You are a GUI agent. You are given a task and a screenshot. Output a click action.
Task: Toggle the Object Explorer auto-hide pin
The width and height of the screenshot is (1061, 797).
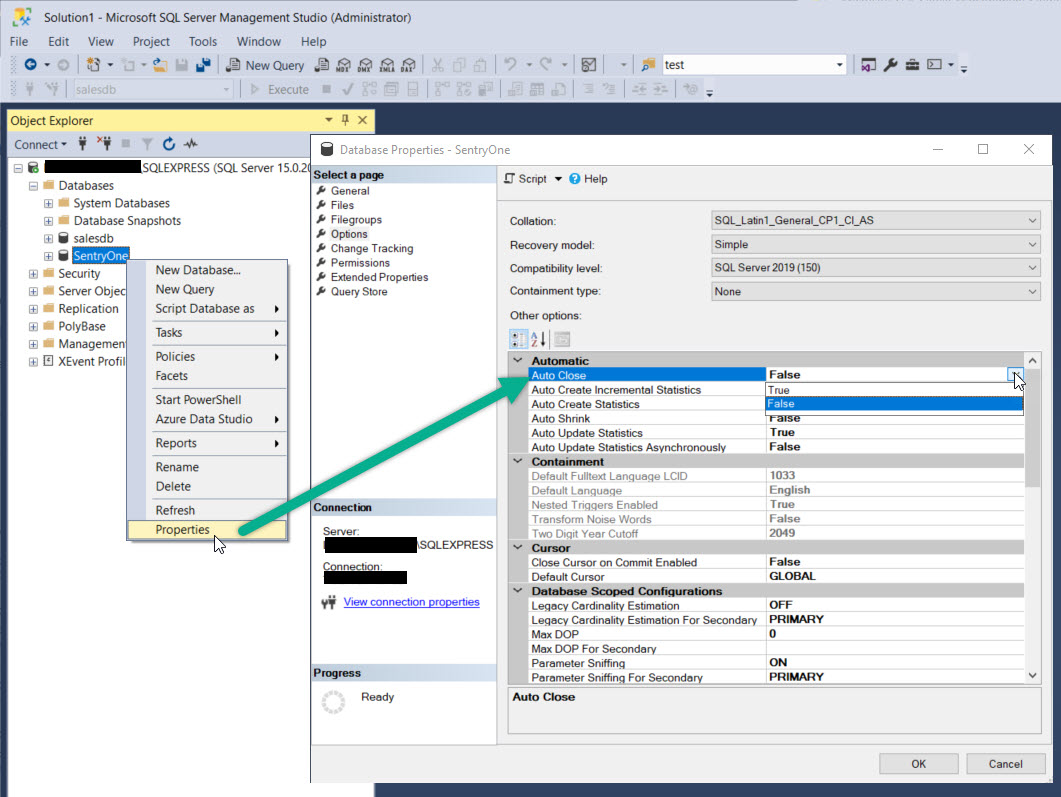tap(346, 120)
